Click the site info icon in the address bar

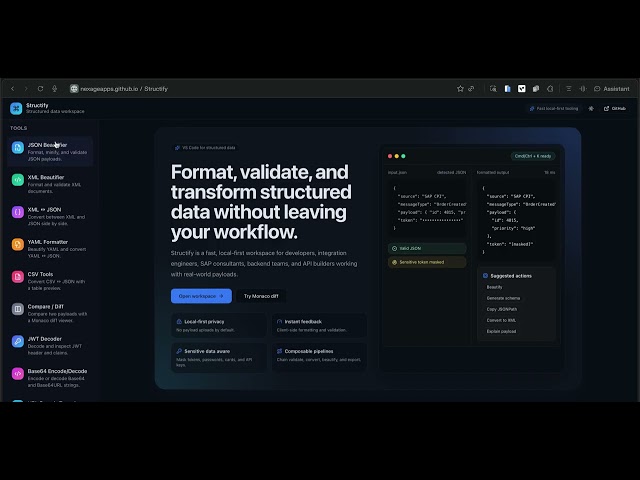coord(74,89)
